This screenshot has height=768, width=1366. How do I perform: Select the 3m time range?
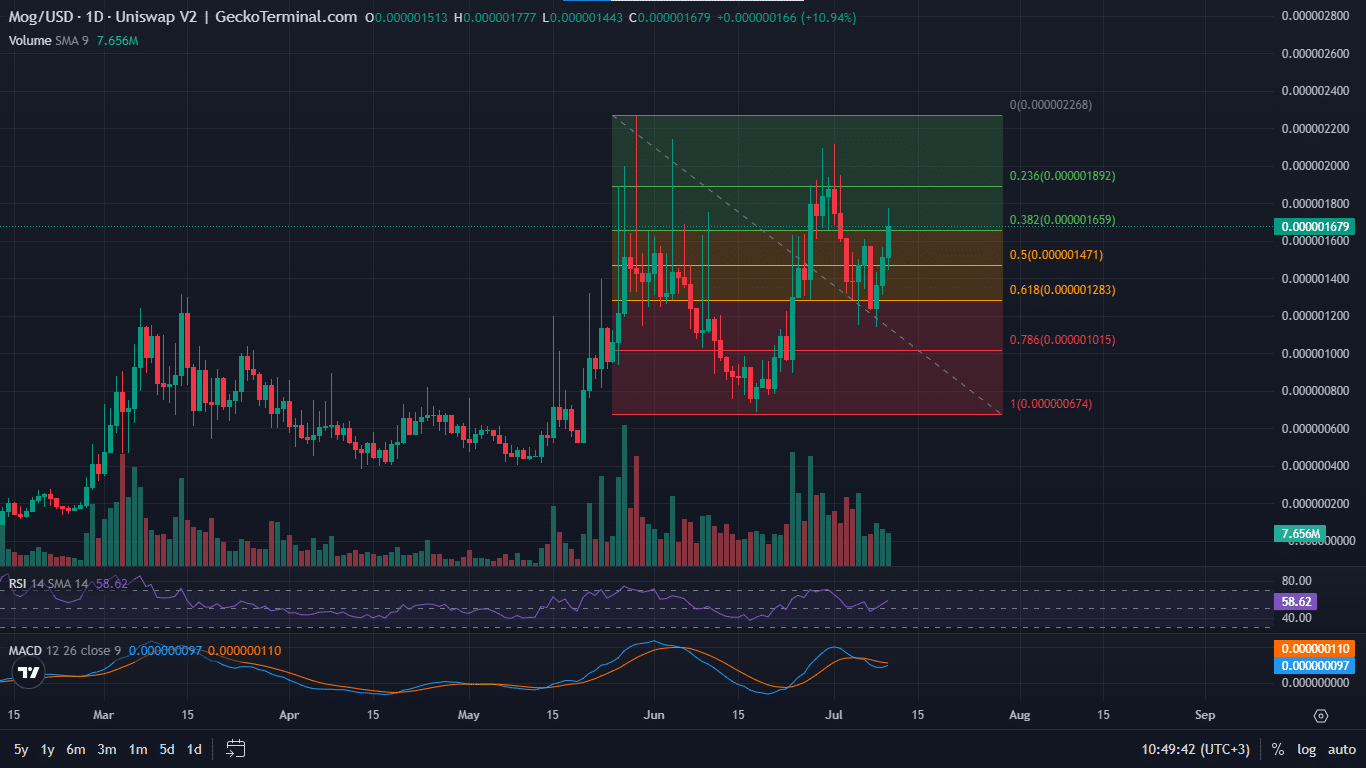(107, 749)
